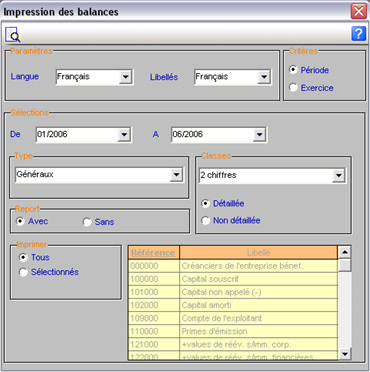Screen dimensions: 370x372
Task: Sort by the Référence column header
Action: 154,253
